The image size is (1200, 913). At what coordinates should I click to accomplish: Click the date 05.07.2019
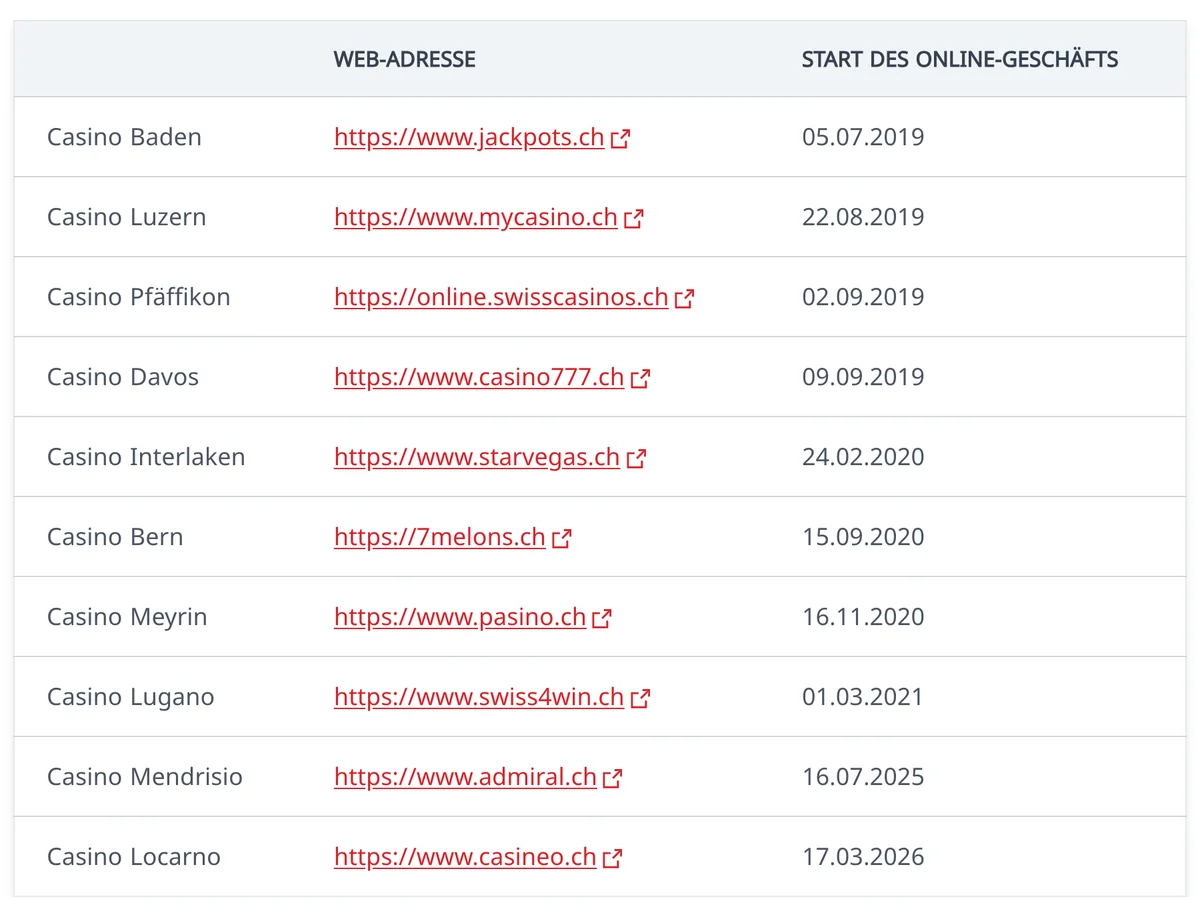(x=863, y=137)
